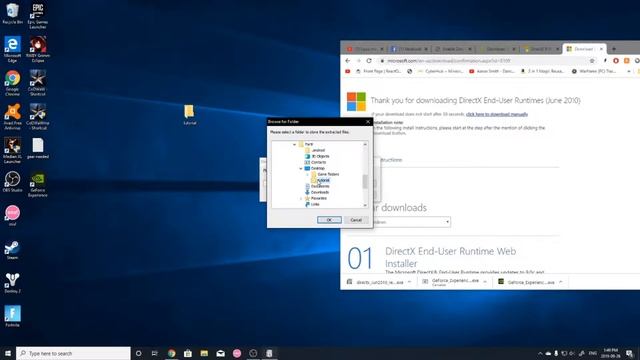This screenshot has height=360, width=640.
Task: Open the Windows Start menu
Action: click(x=7, y=353)
